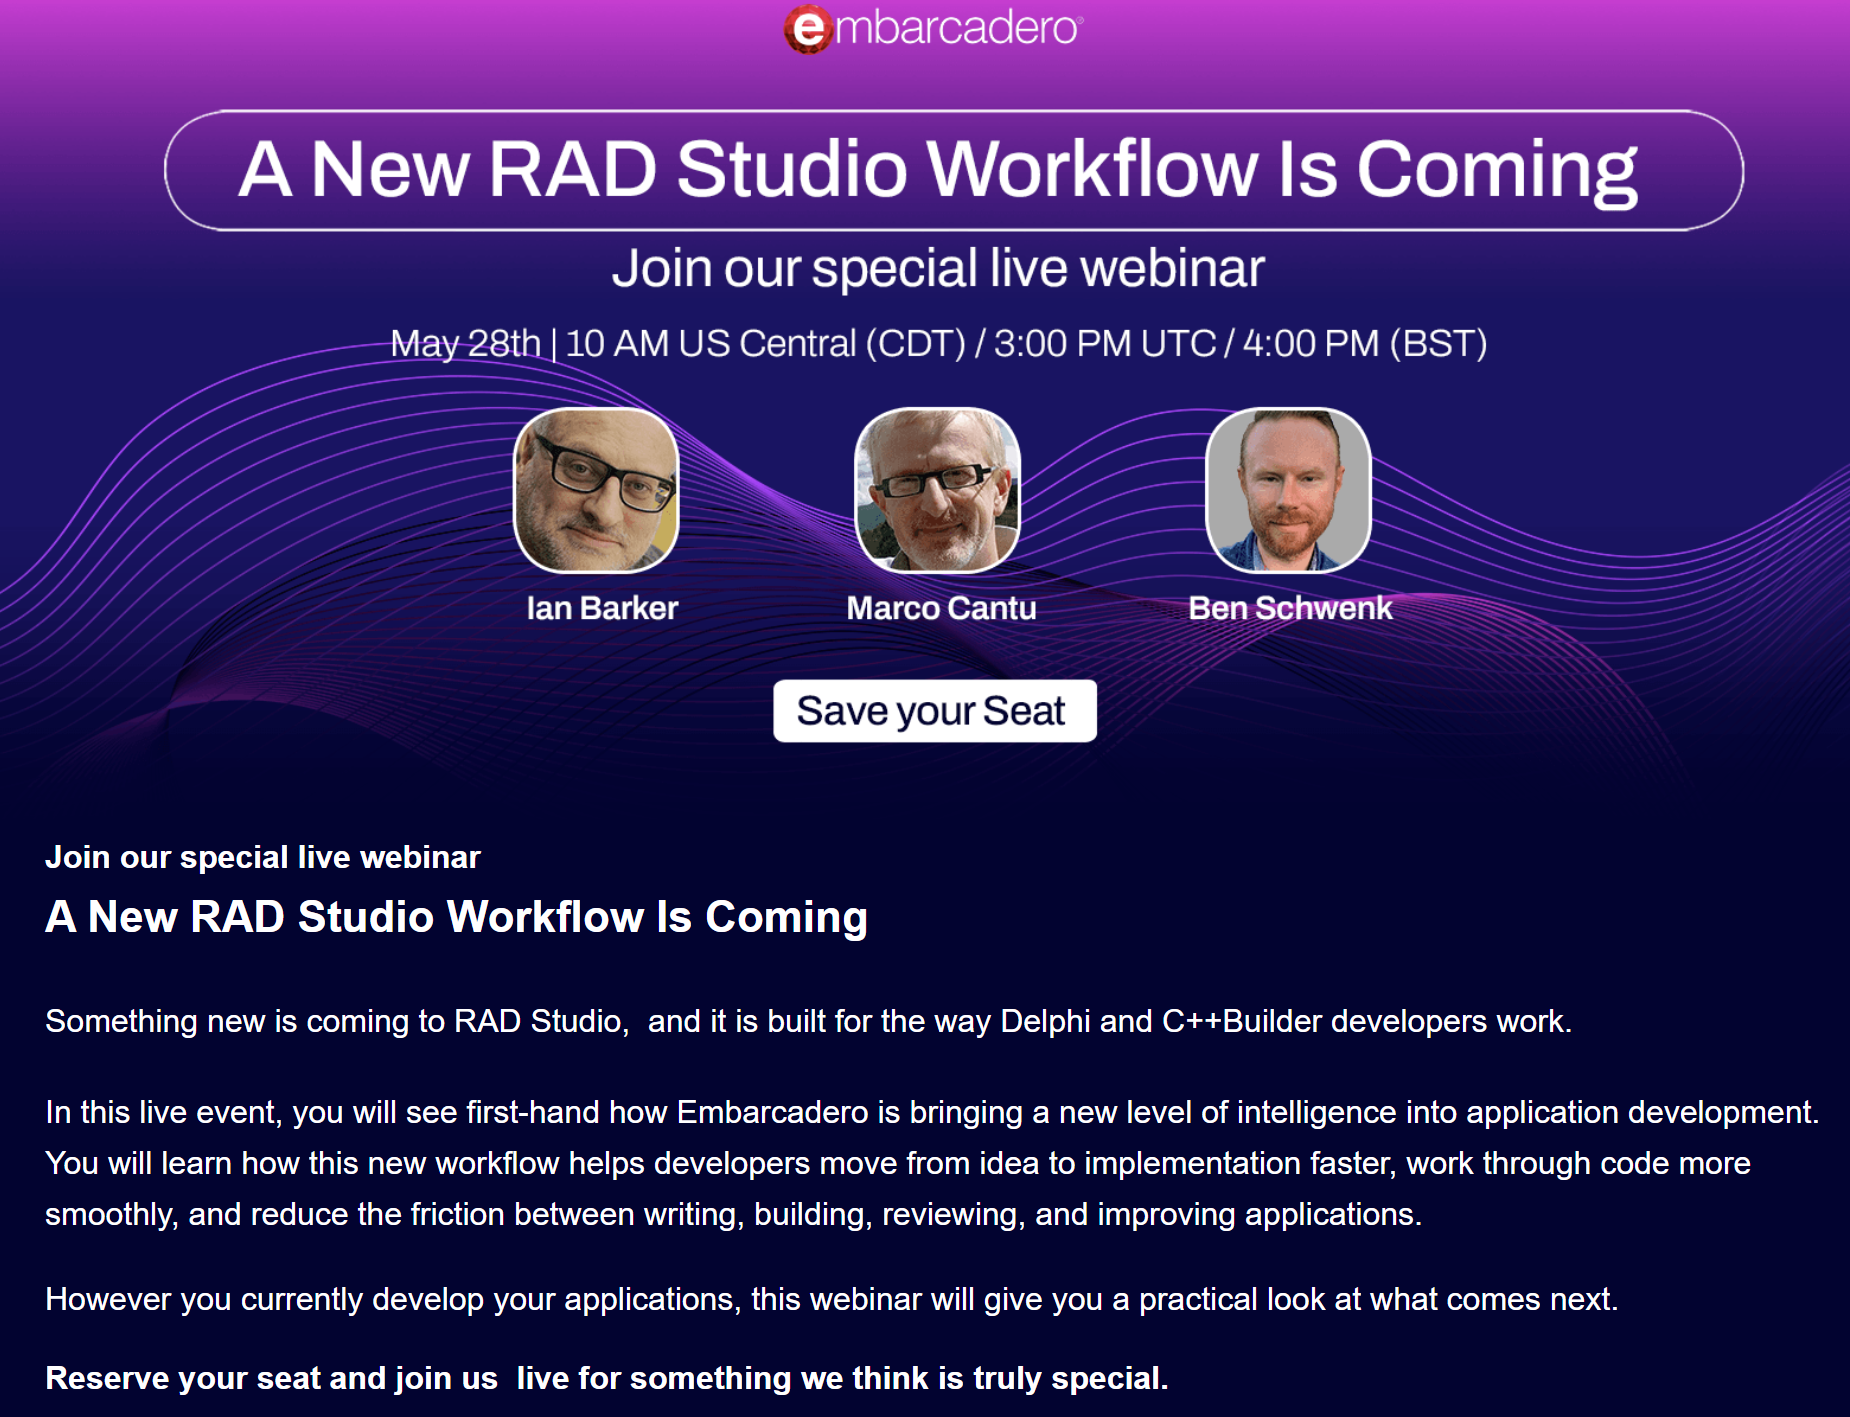Click the paragraph starting 'However you currently develop'
Image resolution: width=1850 pixels, height=1417 pixels.
coord(831,1299)
